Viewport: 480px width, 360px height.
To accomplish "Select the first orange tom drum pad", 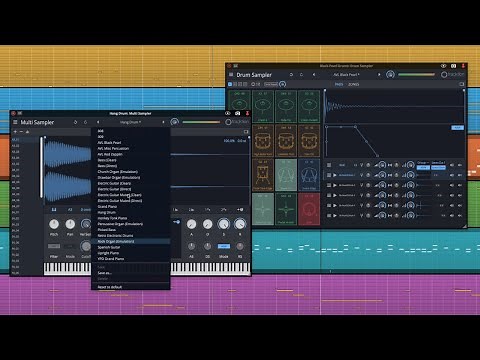I will click(x=263, y=141).
